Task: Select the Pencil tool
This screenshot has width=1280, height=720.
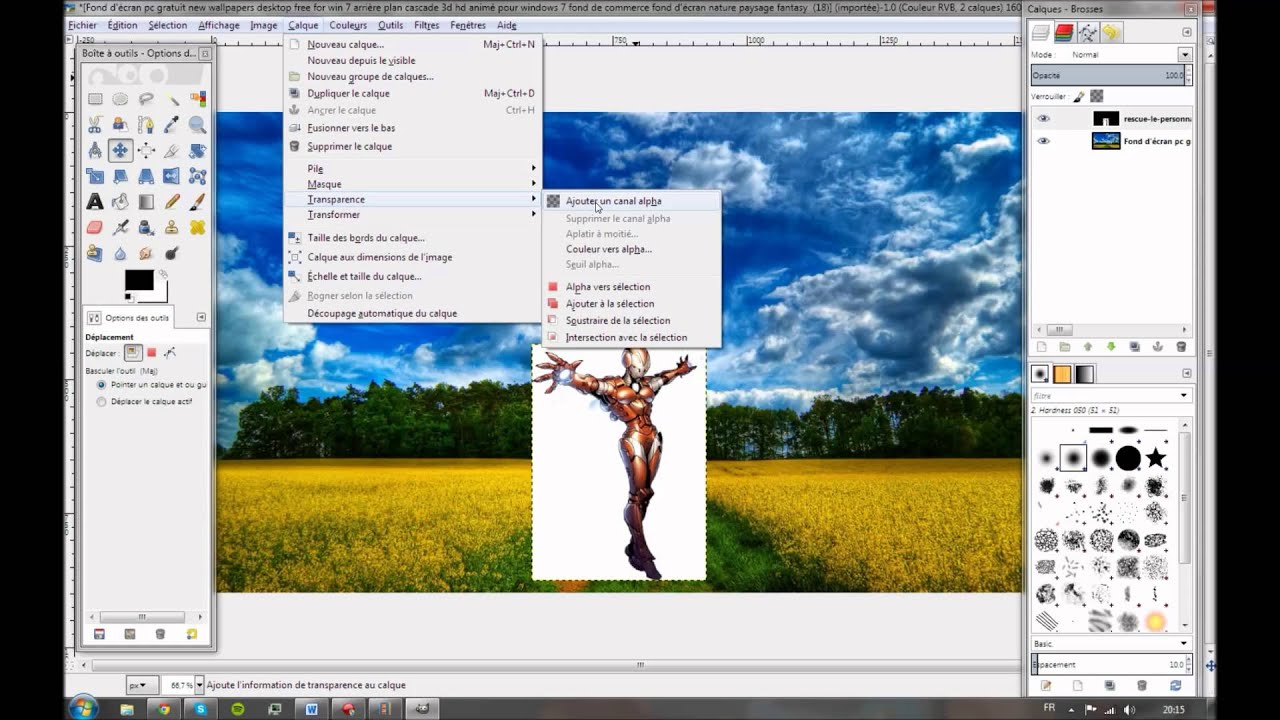Action: point(172,202)
